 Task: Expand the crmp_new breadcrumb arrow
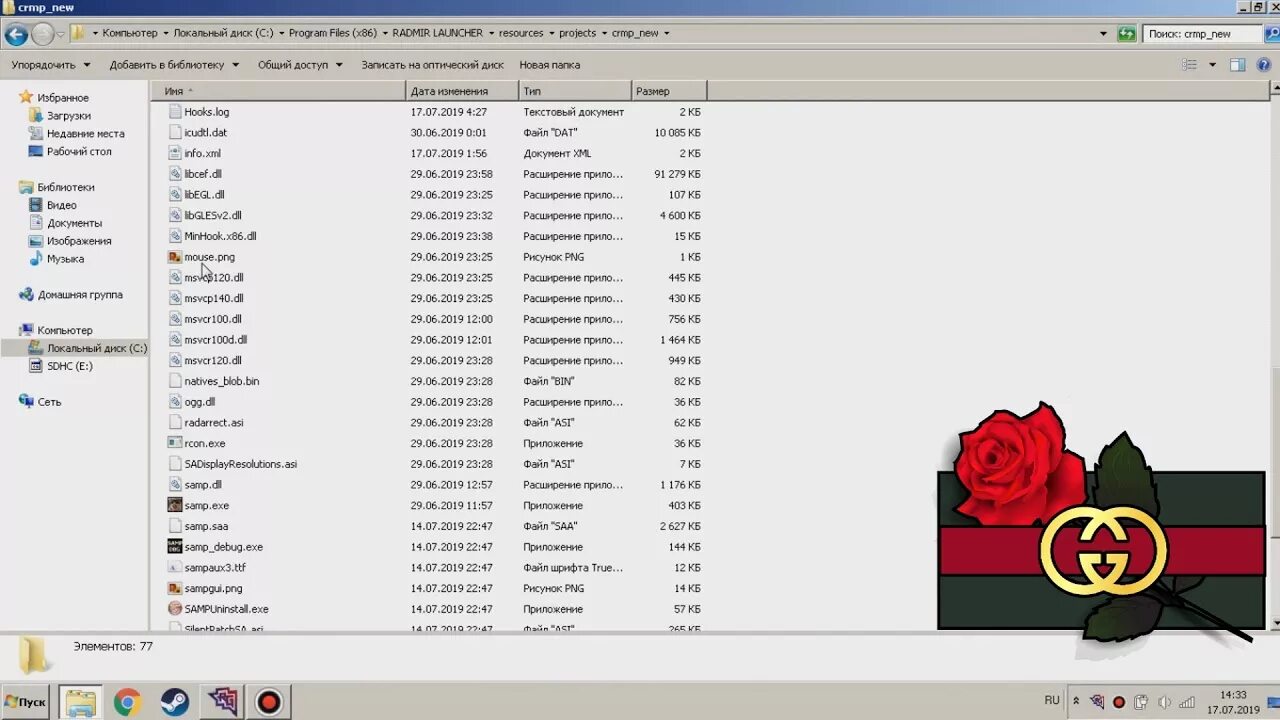click(666, 33)
